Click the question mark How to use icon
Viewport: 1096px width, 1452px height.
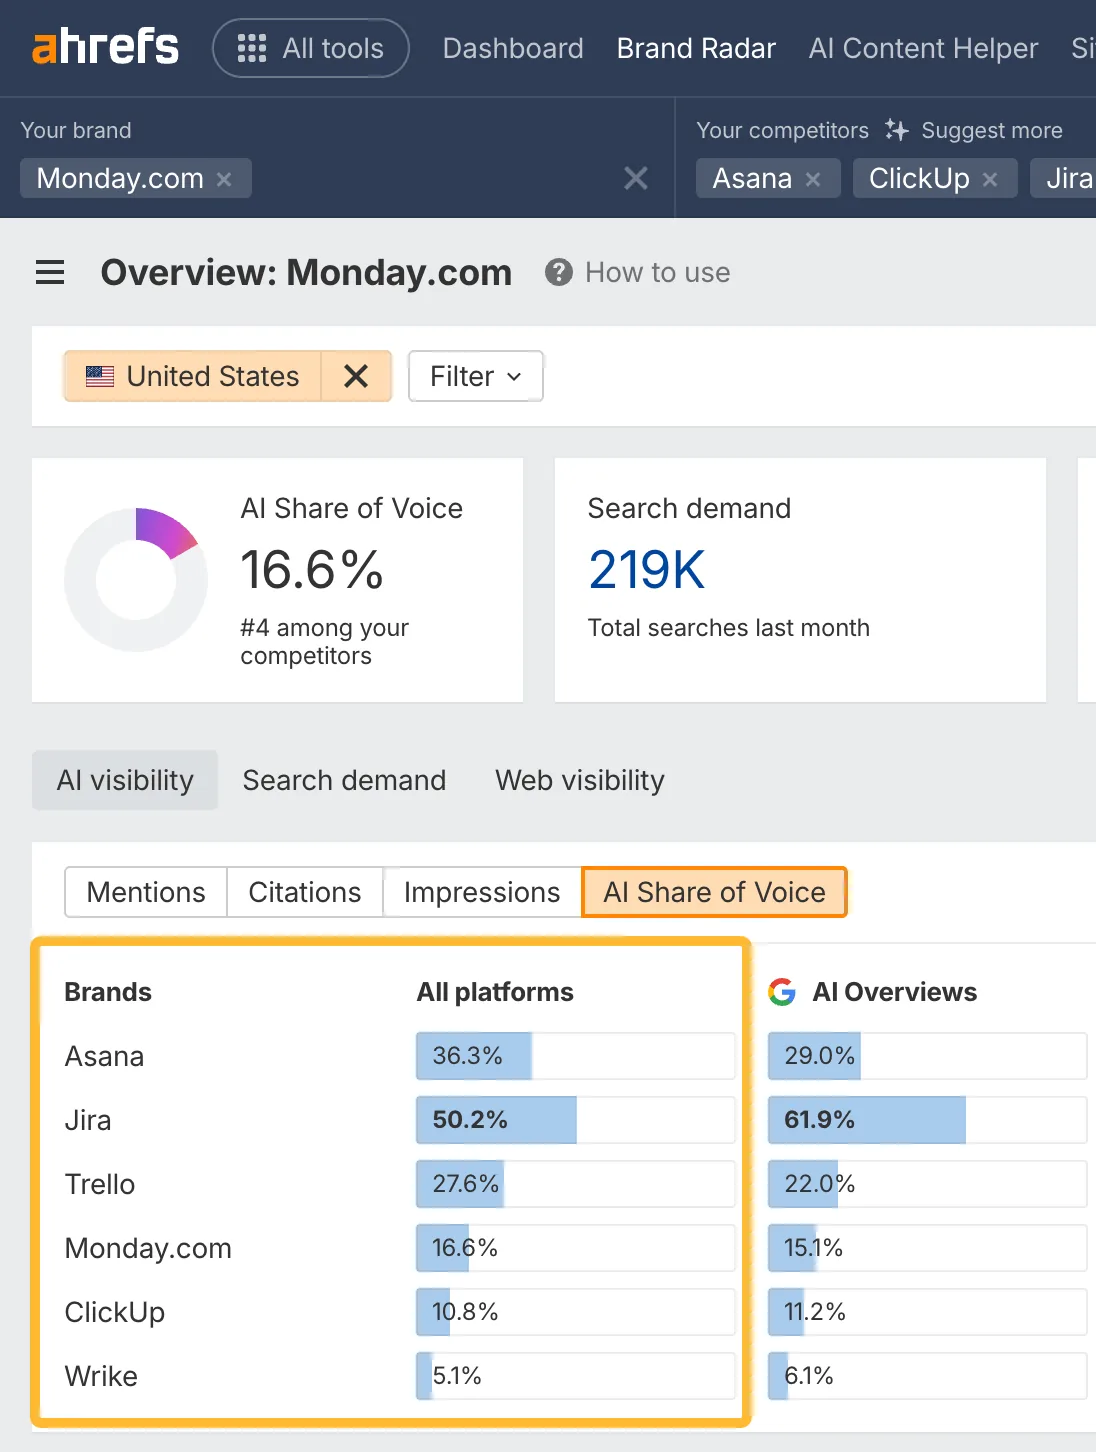point(558,272)
